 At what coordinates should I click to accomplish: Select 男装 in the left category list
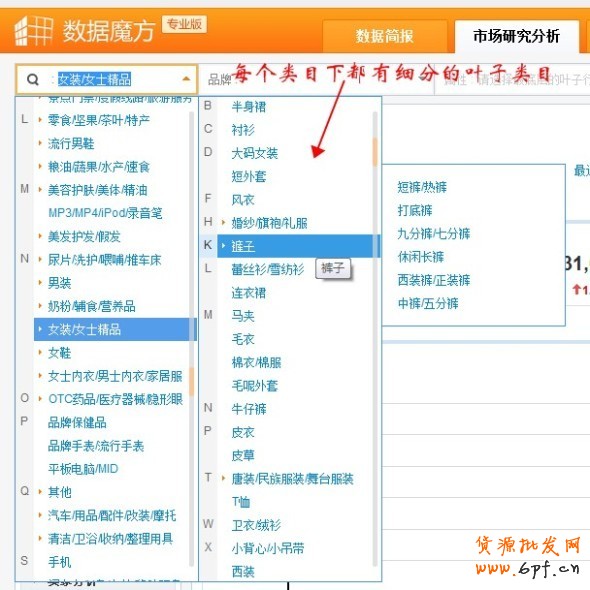coord(59,283)
